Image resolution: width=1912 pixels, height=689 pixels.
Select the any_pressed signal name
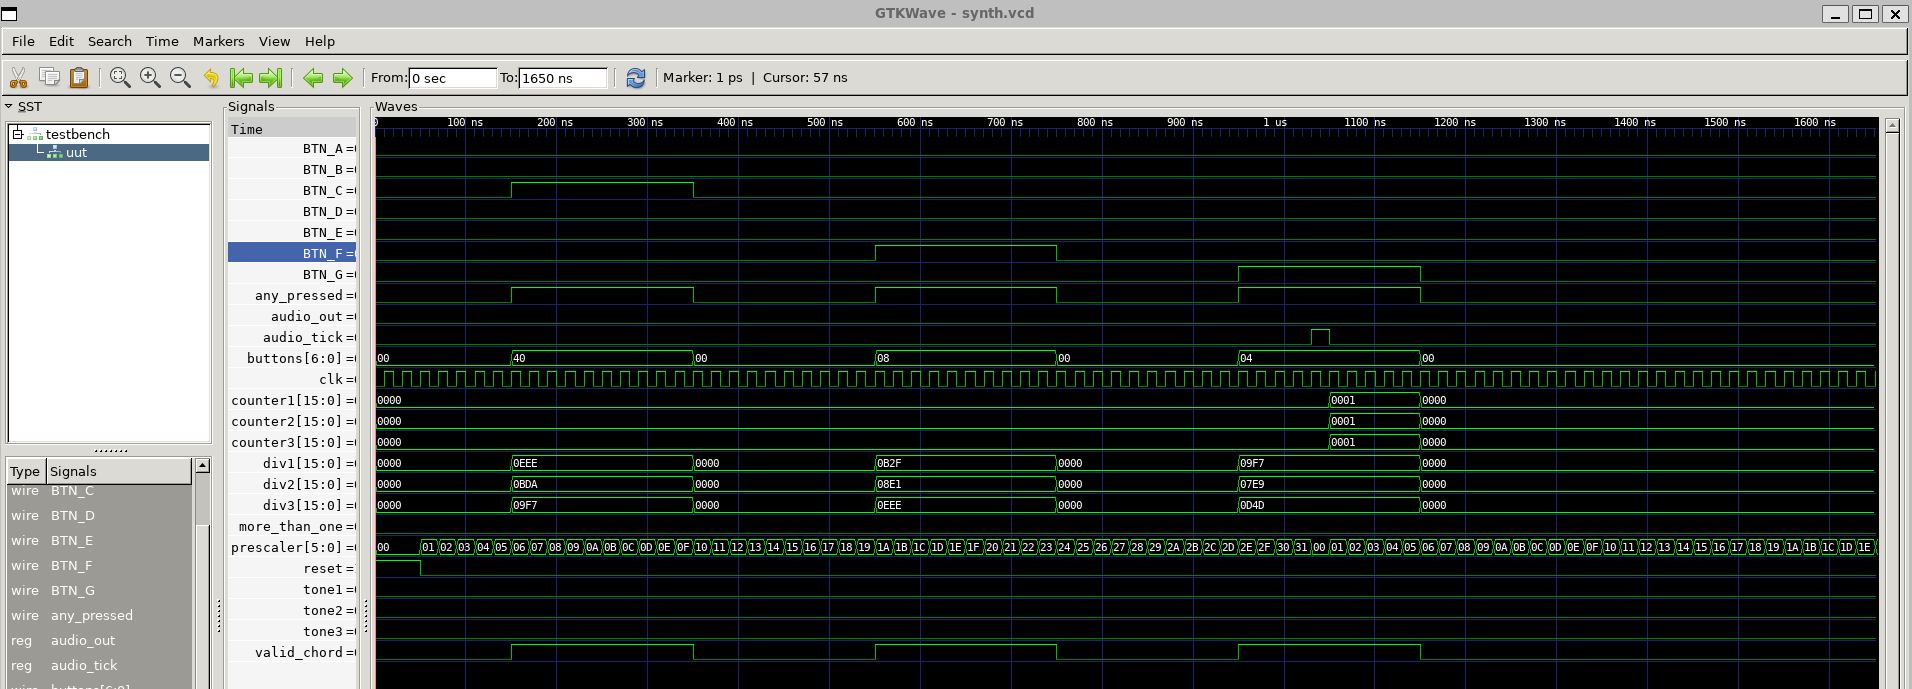pos(298,296)
